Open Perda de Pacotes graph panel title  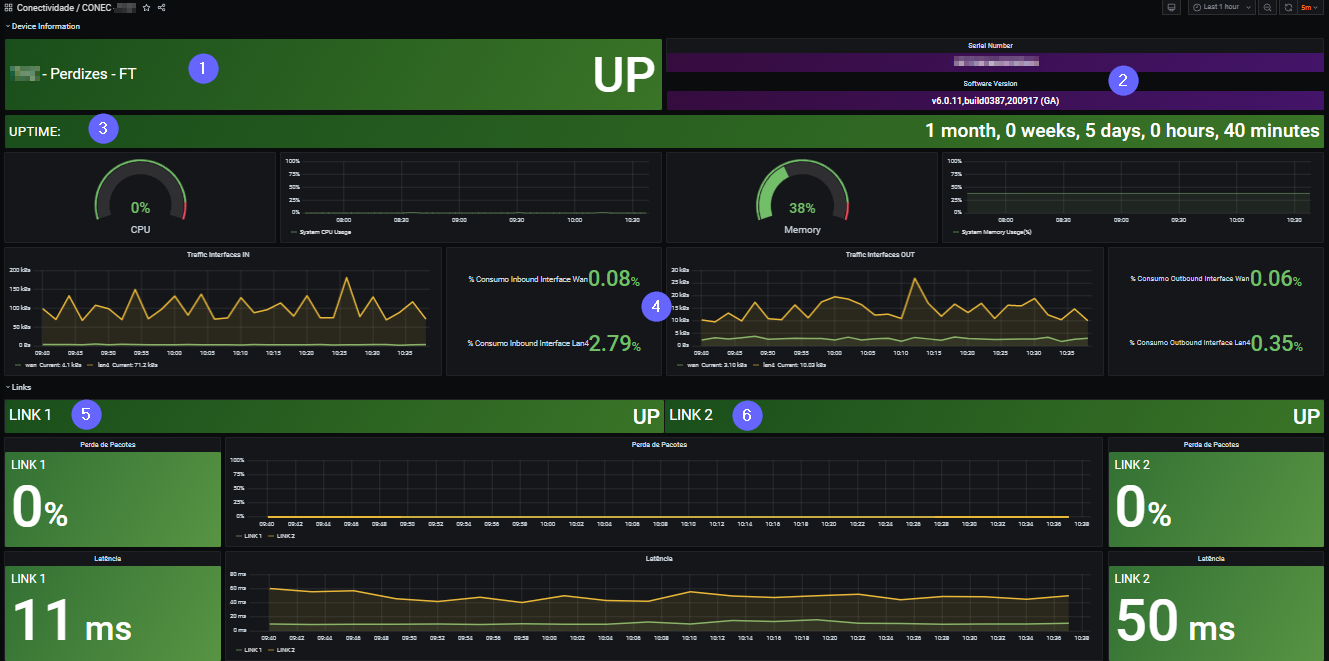659,443
